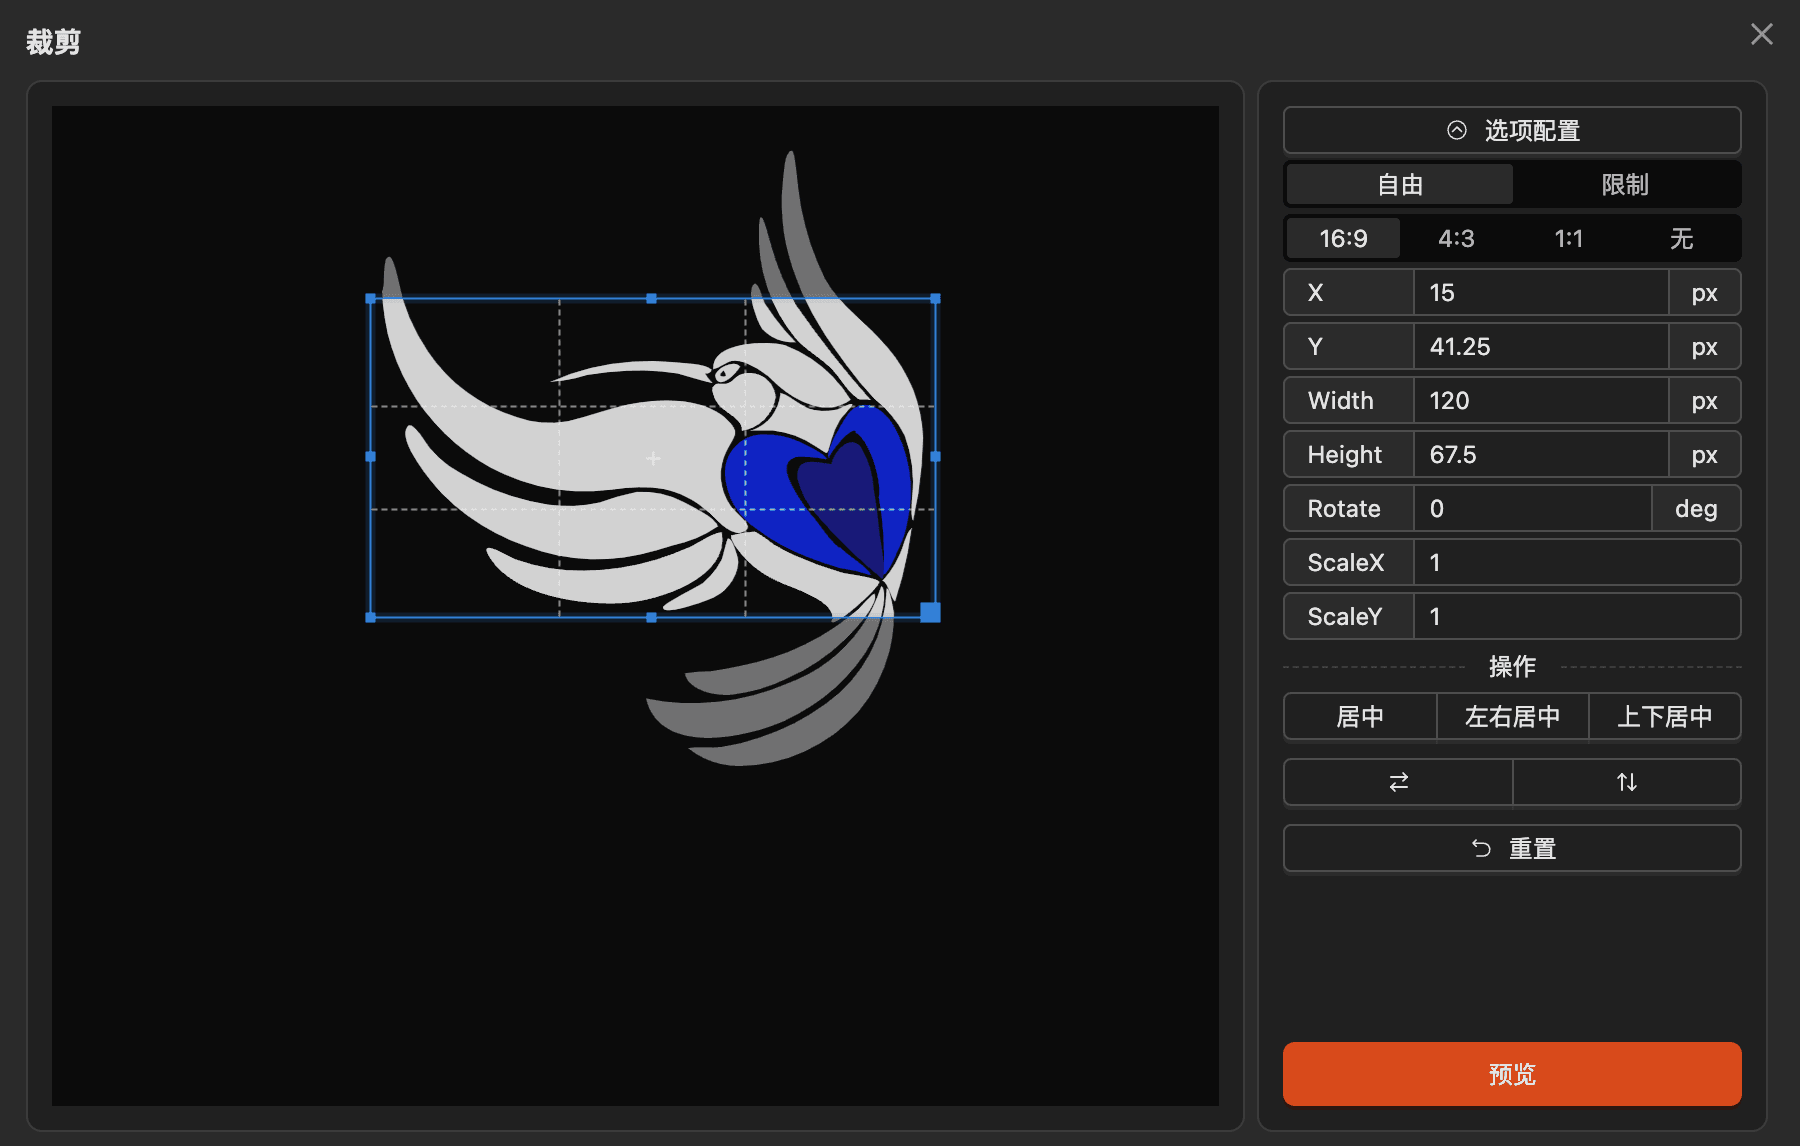Click the 操作 section heading
Screen dimensions: 1800x1146
pyautogui.click(x=1511, y=666)
